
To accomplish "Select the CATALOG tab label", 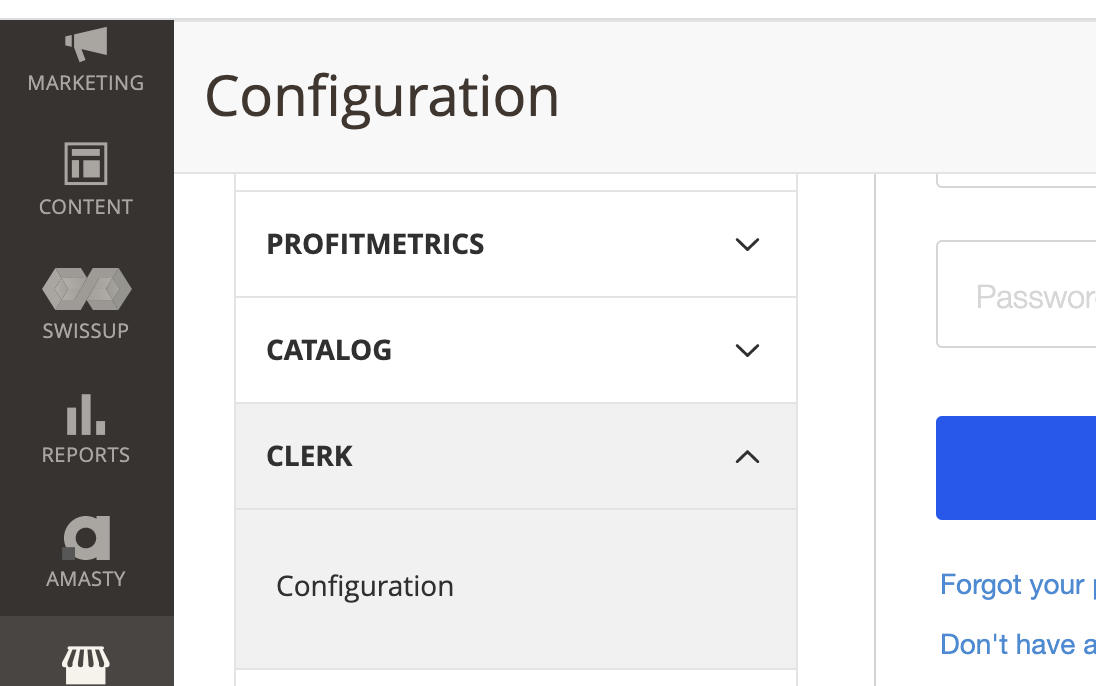I will (329, 350).
